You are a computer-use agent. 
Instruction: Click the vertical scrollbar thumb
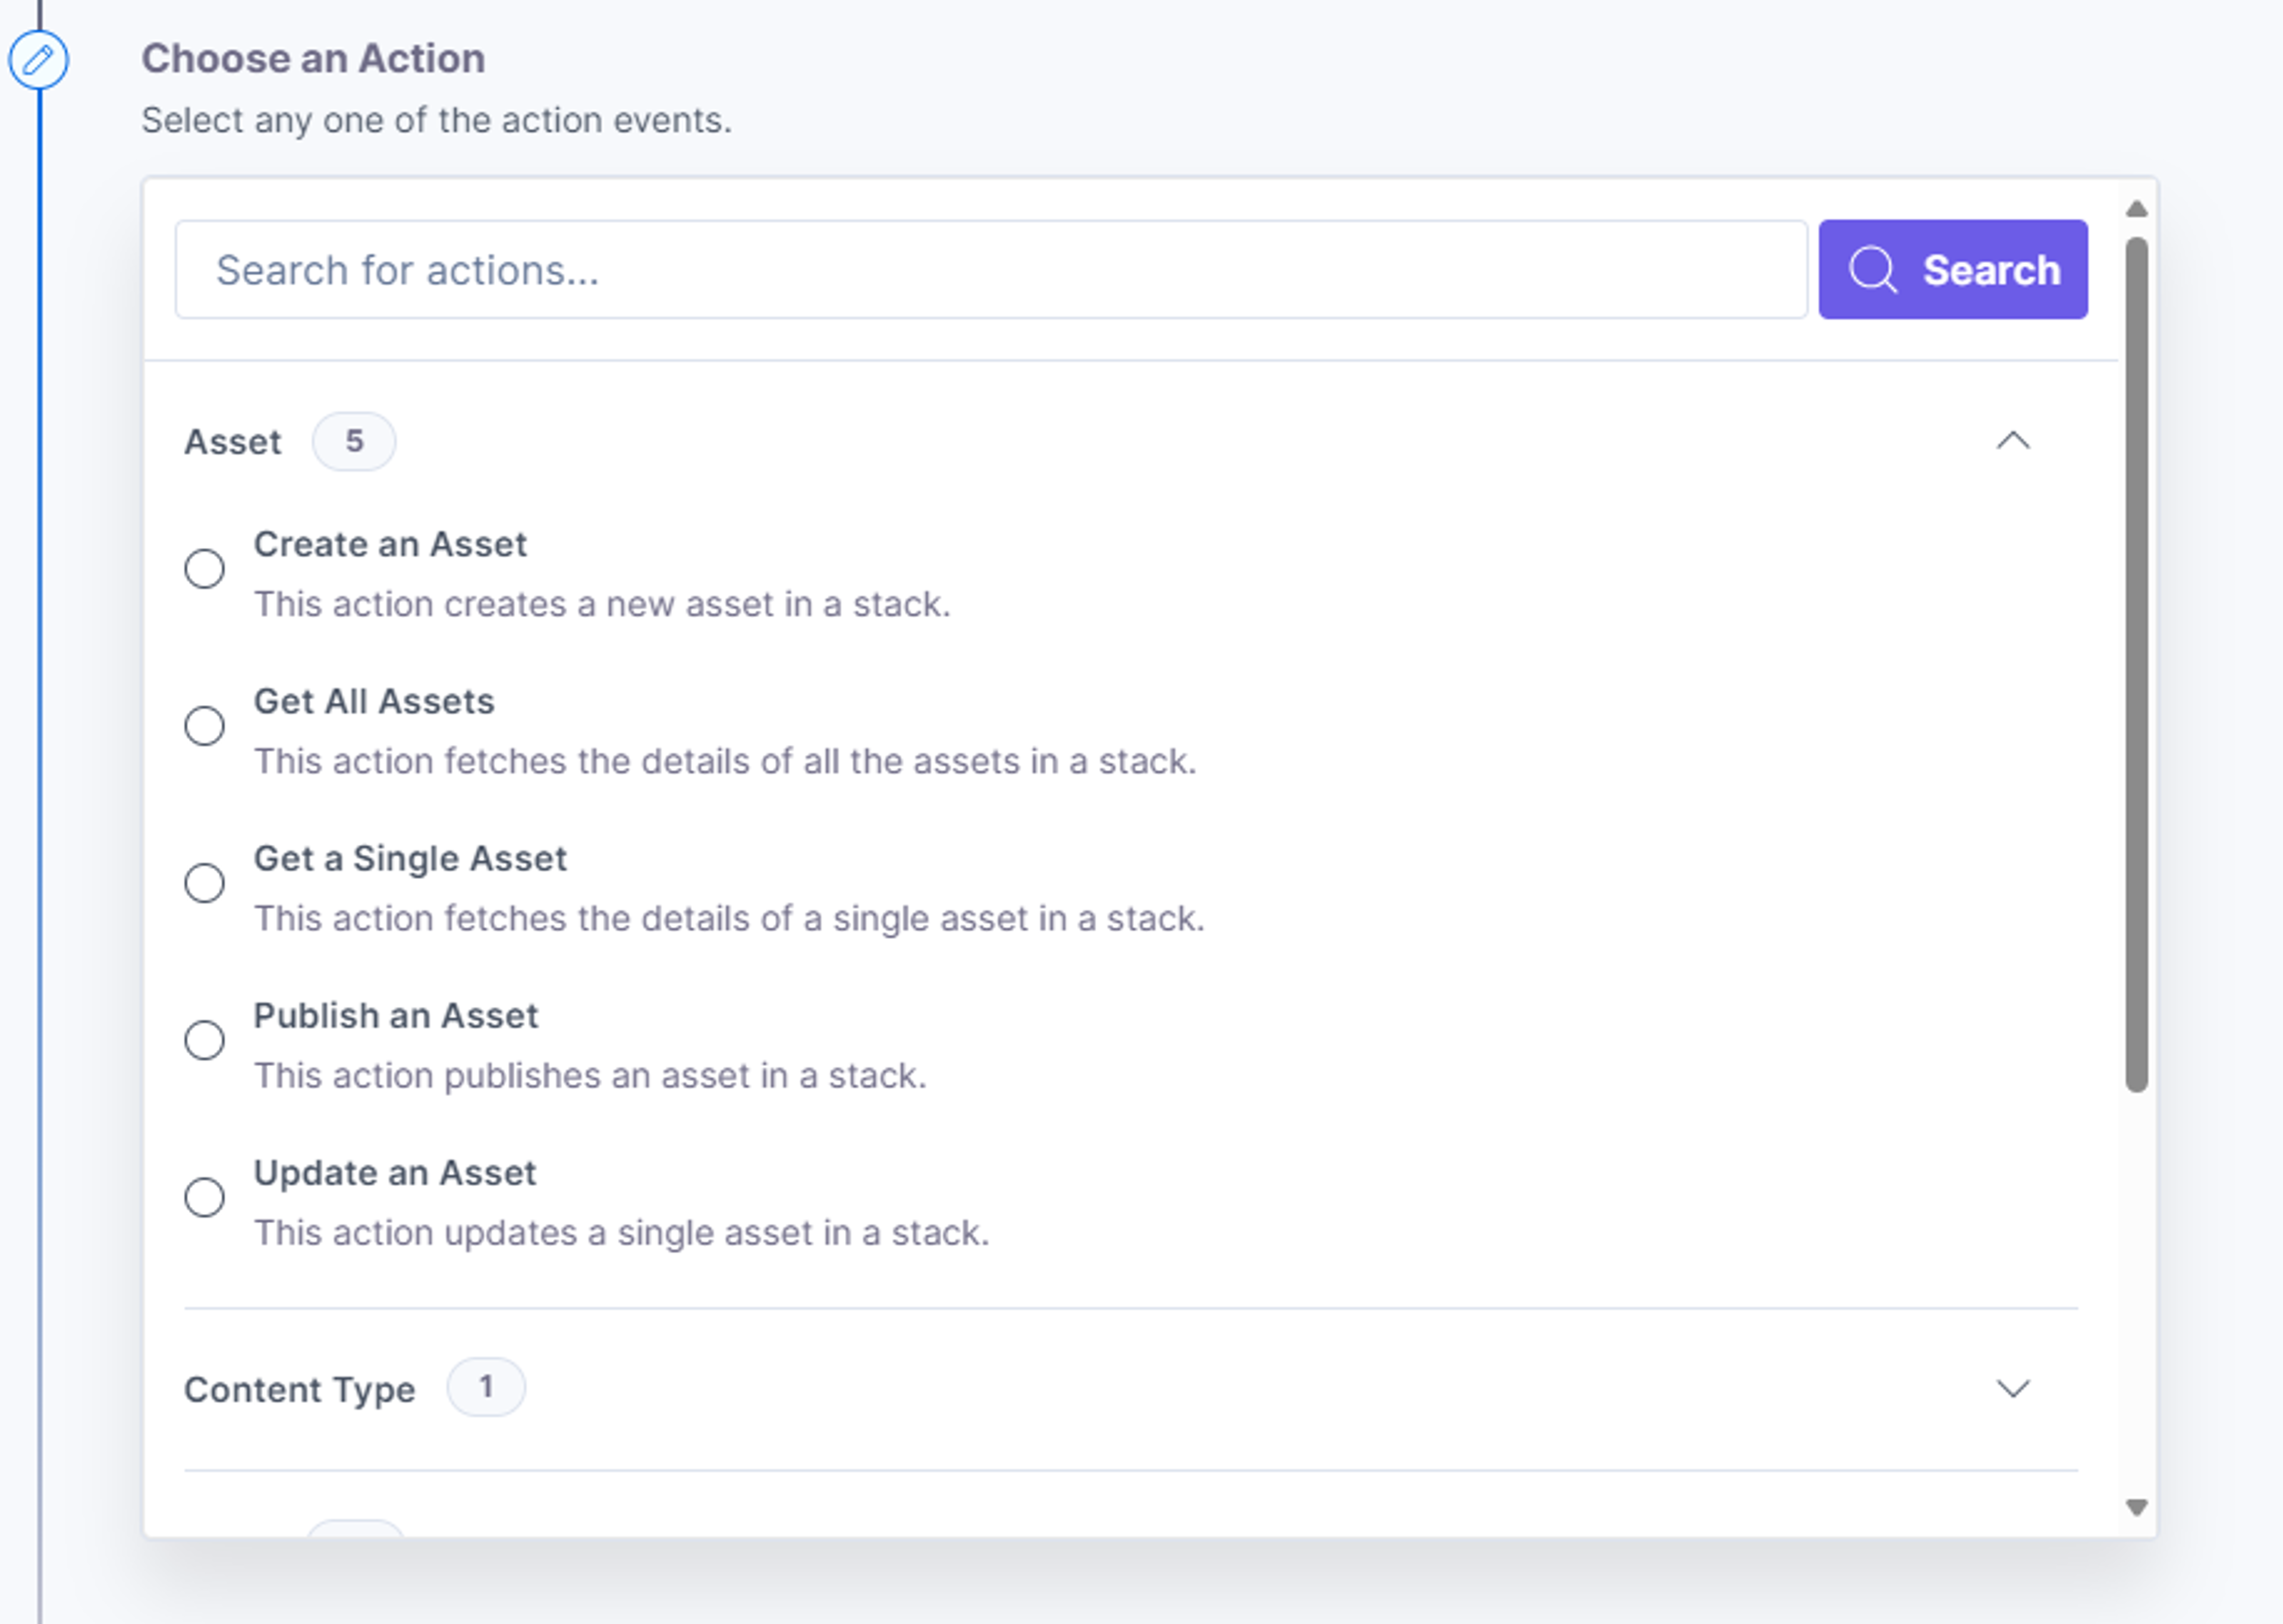click(x=2136, y=664)
